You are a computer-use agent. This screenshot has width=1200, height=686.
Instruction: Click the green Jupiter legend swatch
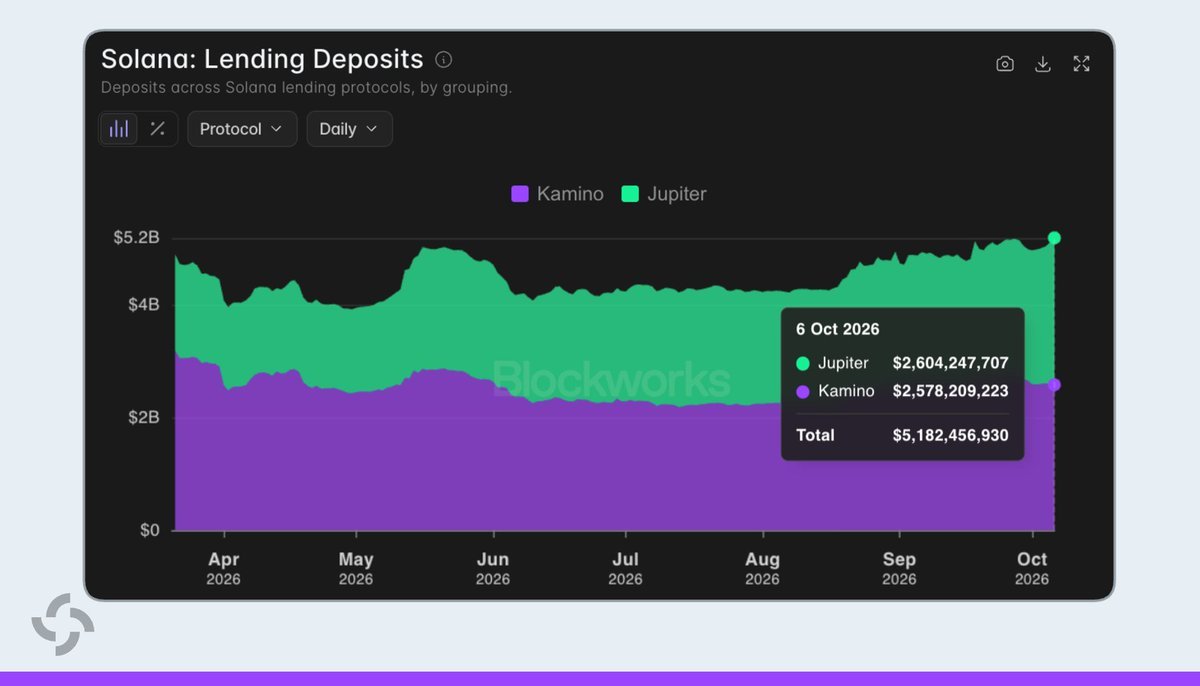coord(630,194)
